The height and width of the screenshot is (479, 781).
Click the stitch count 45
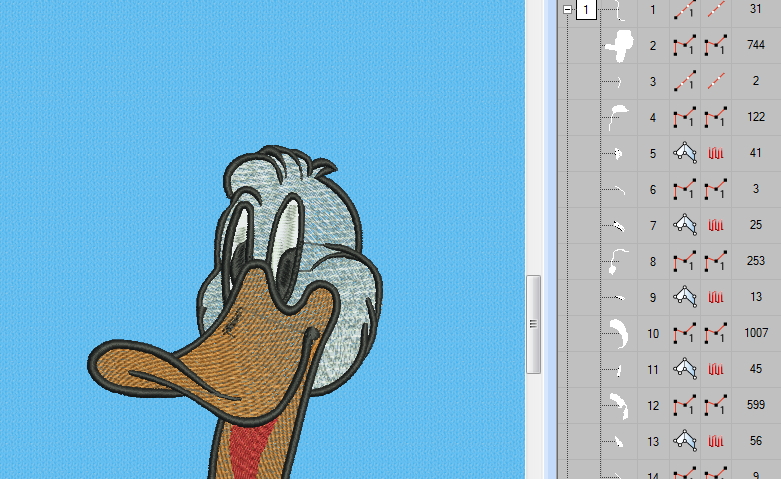coord(756,368)
